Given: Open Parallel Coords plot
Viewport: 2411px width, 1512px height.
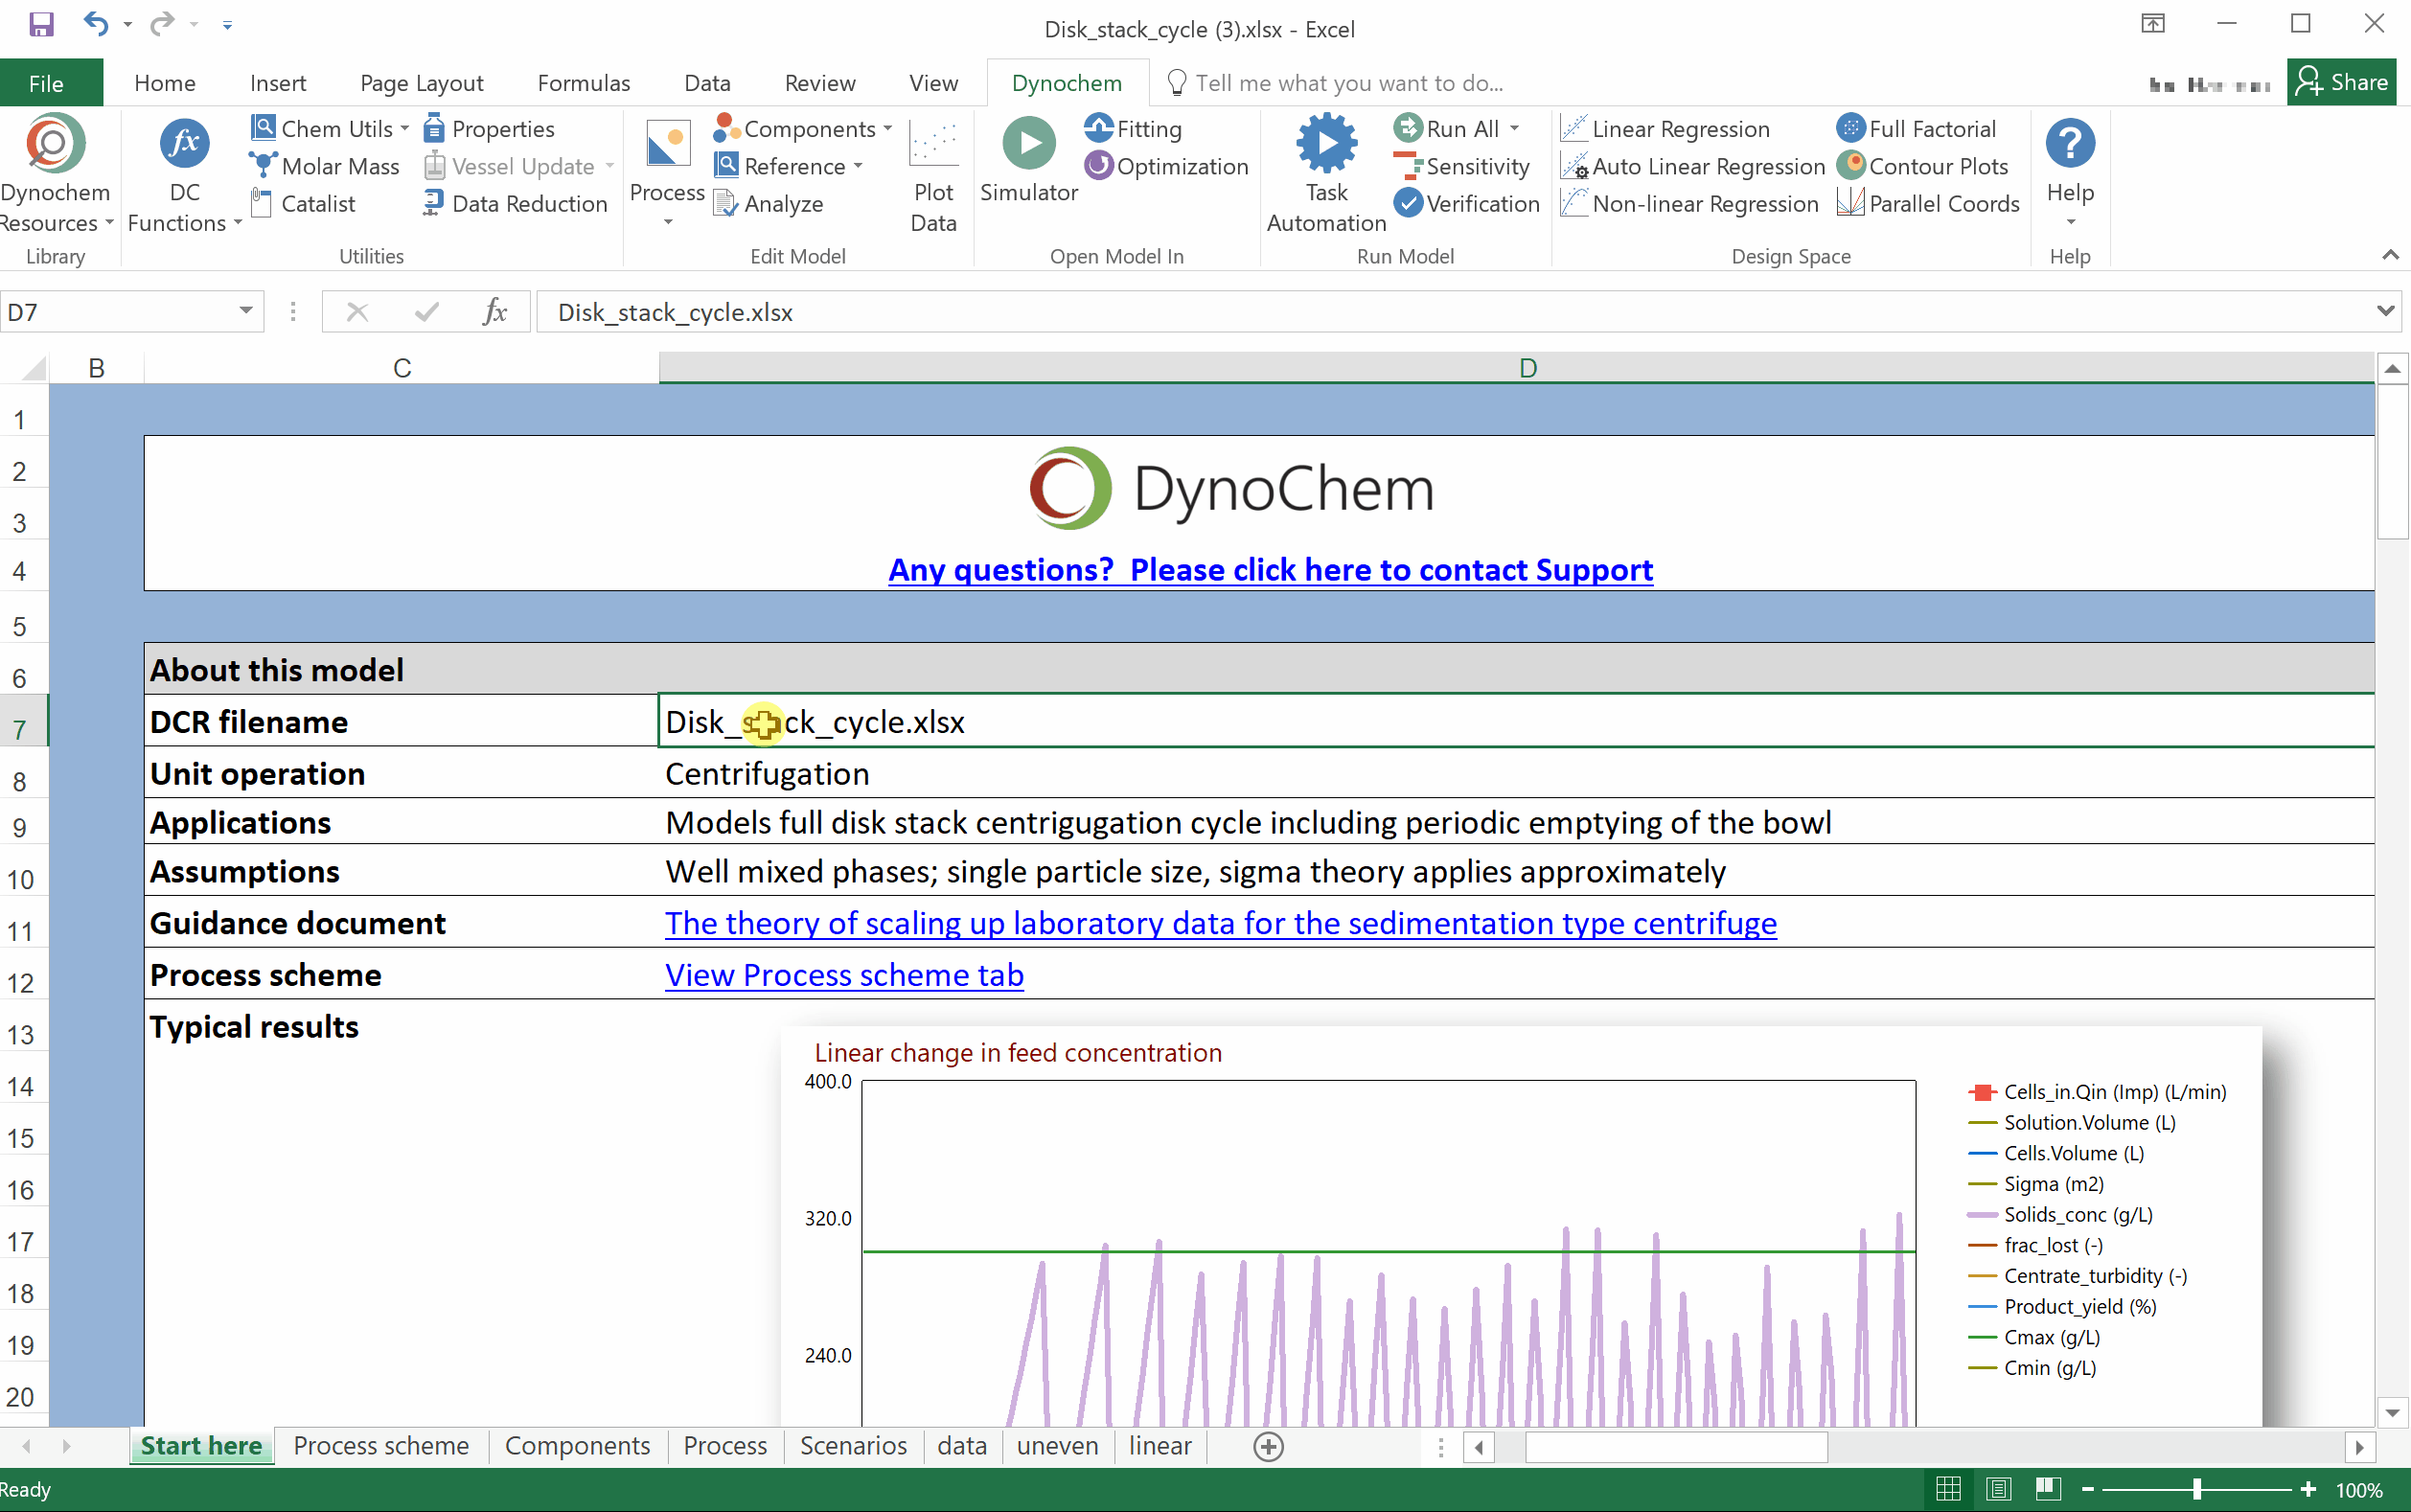Looking at the screenshot, I should click(x=1928, y=204).
